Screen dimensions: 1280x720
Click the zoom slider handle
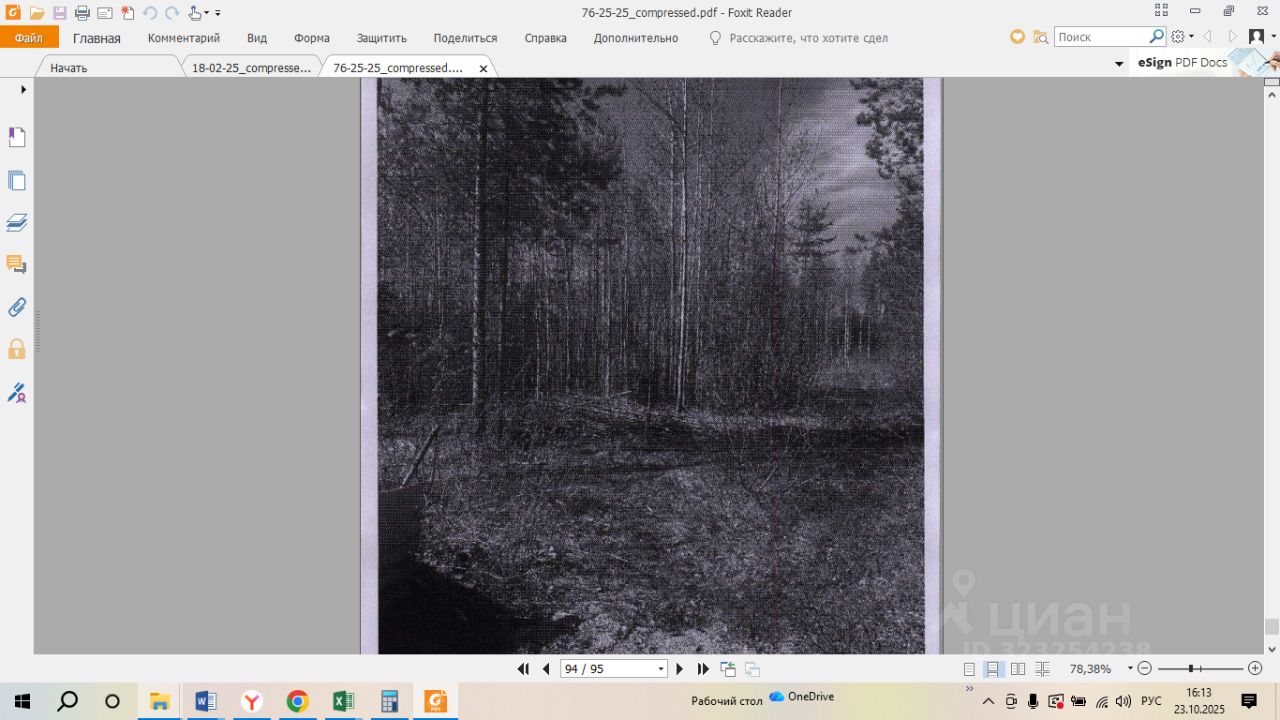pos(1191,669)
